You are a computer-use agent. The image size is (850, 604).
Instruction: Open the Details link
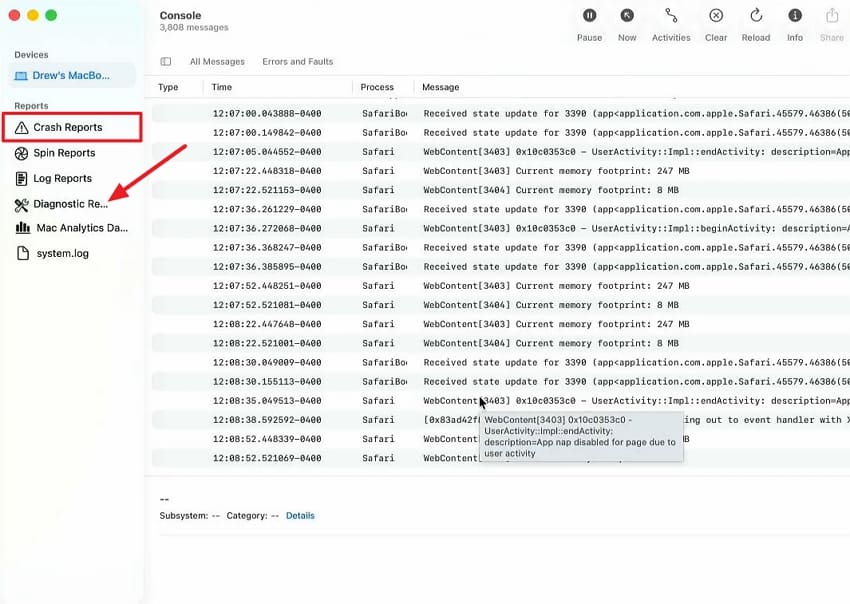[300, 516]
